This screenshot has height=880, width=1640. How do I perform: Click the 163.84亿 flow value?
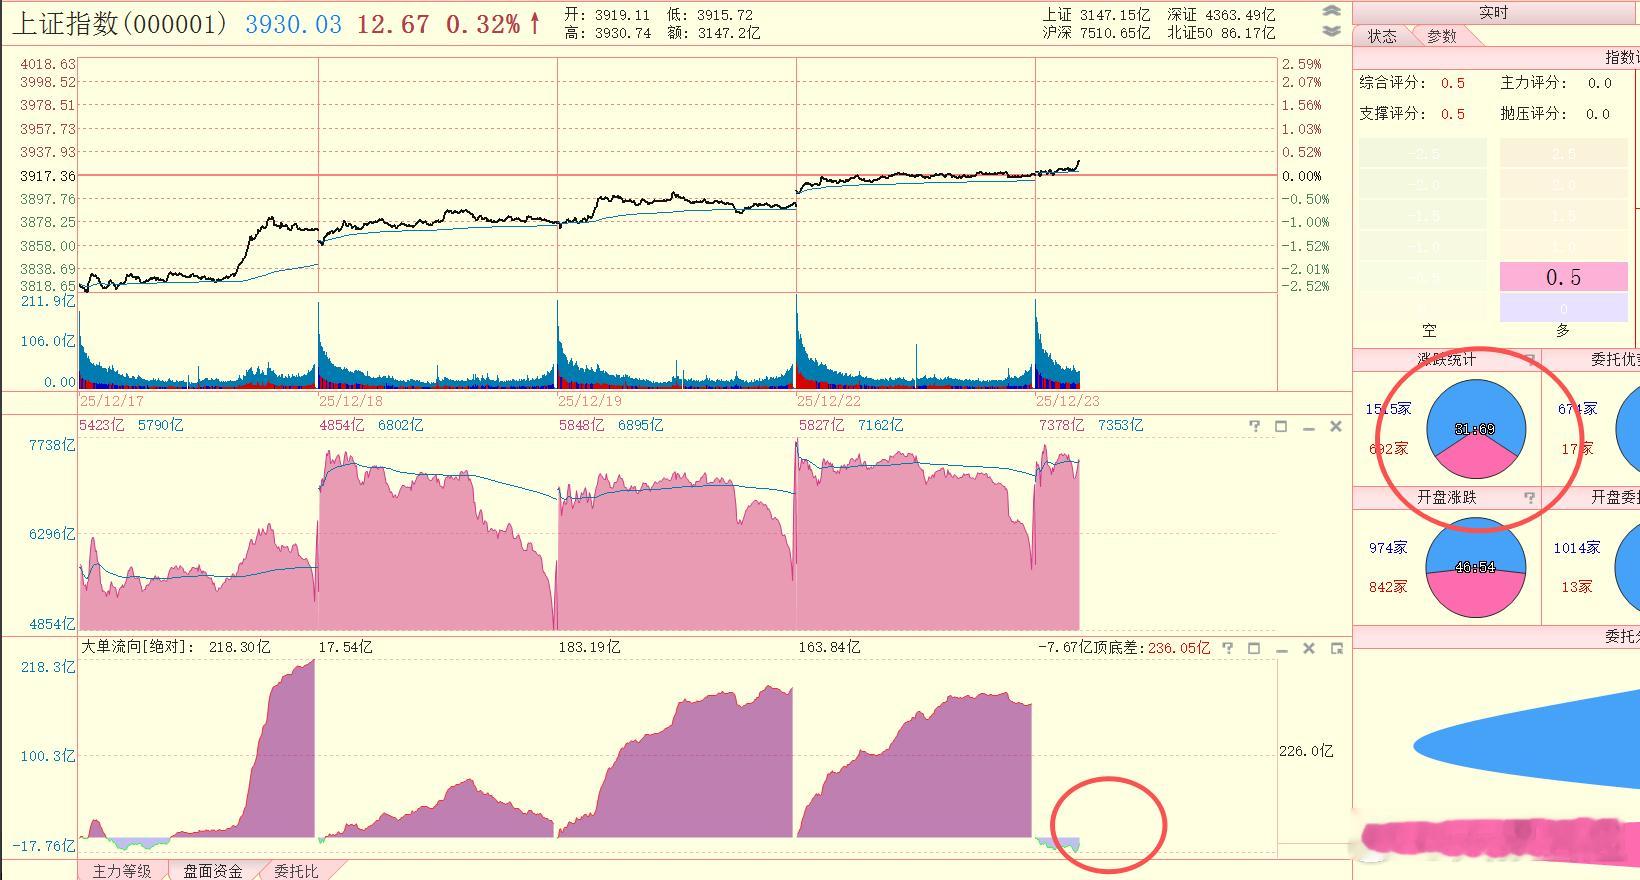[829, 647]
